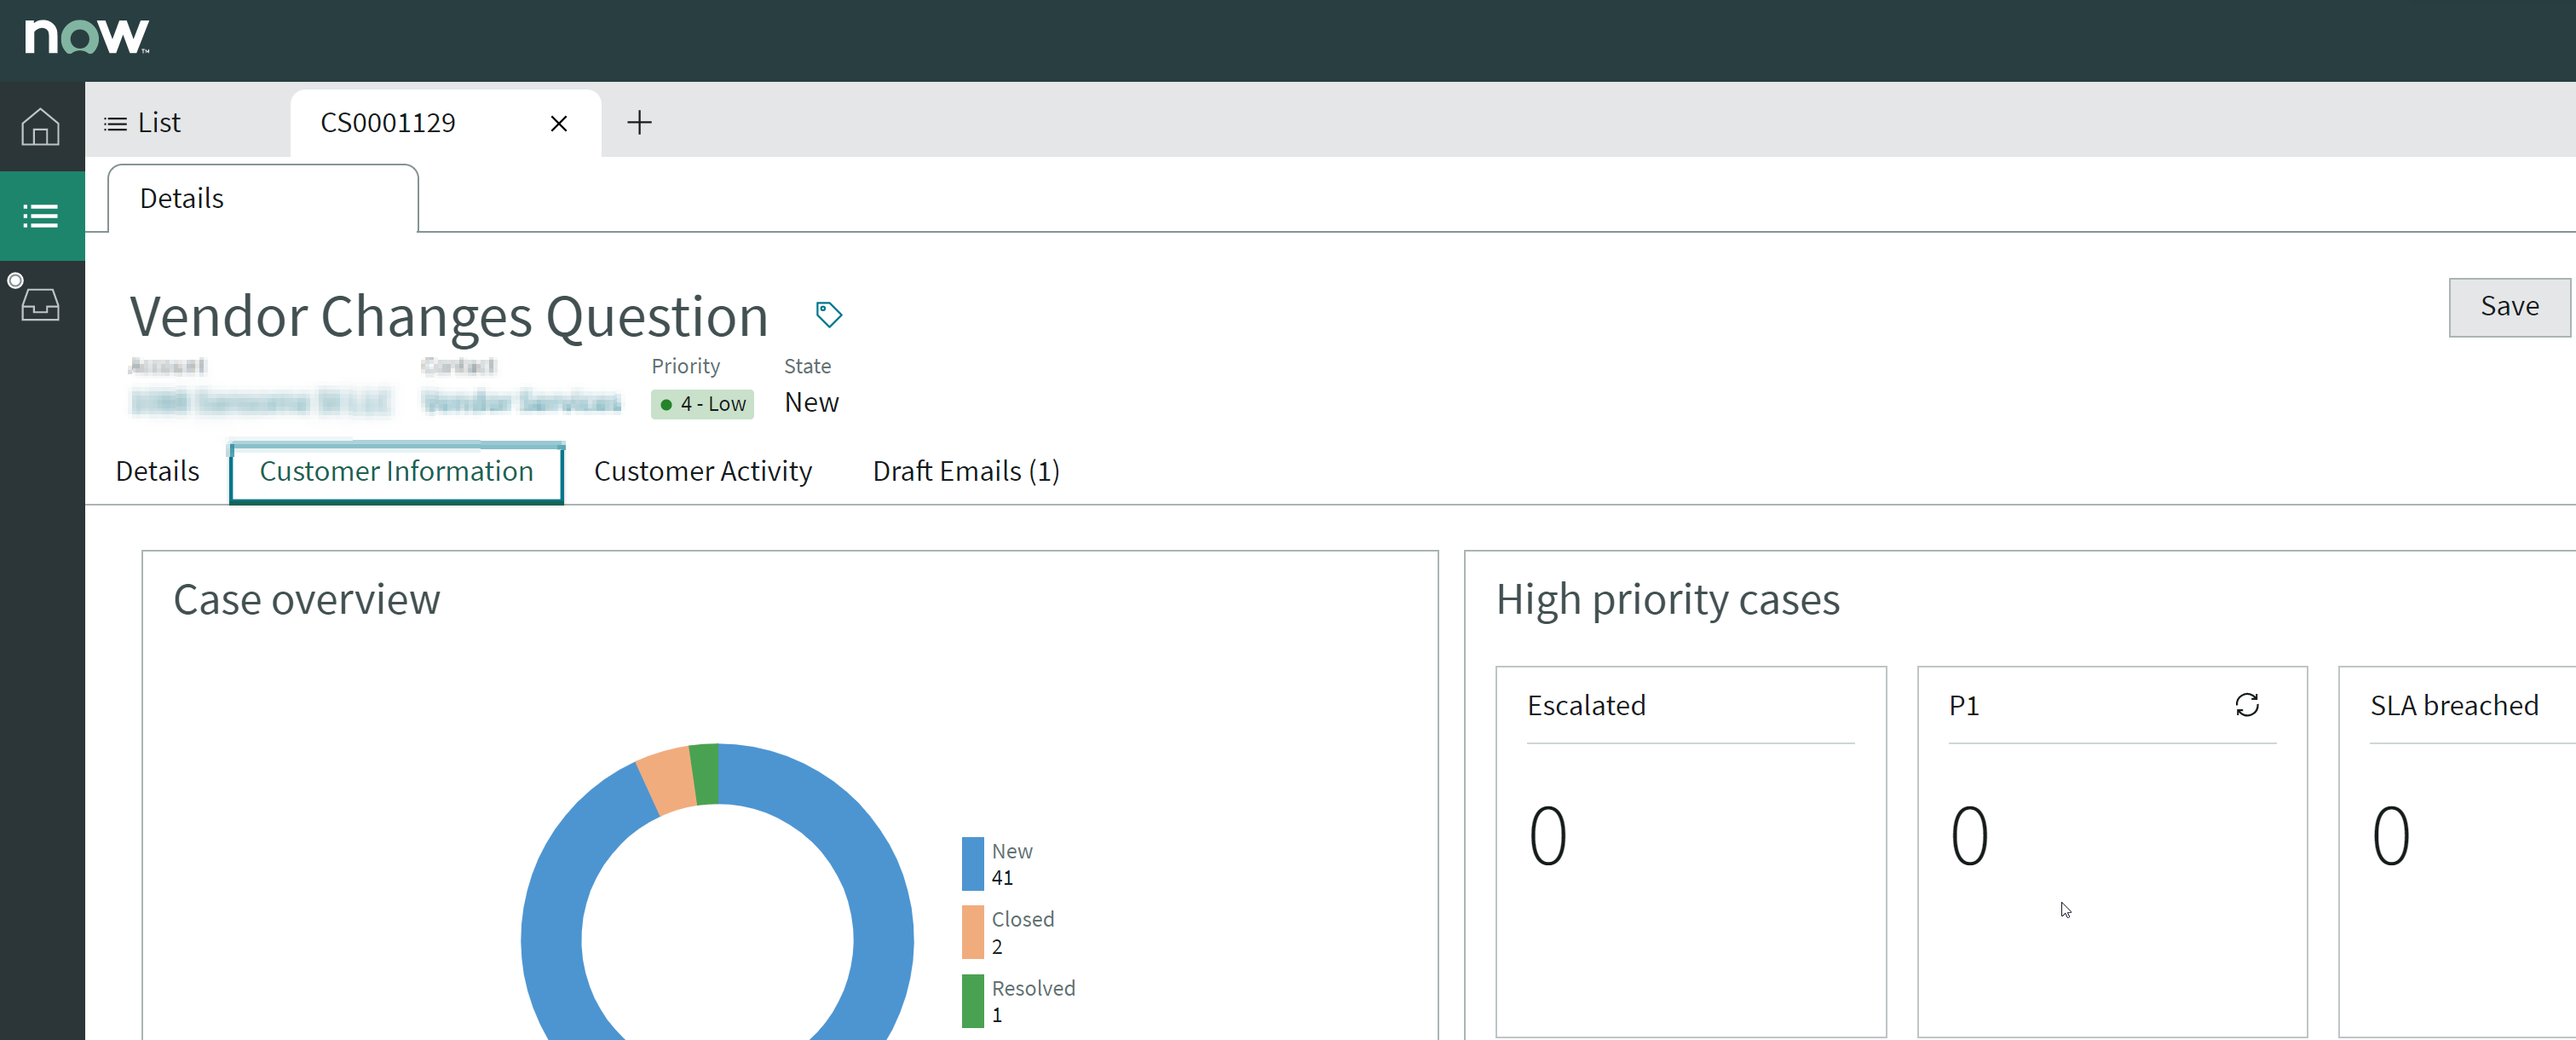Select the Details sub-tab of the case
This screenshot has height=1040, width=2576.
tap(157, 471)
